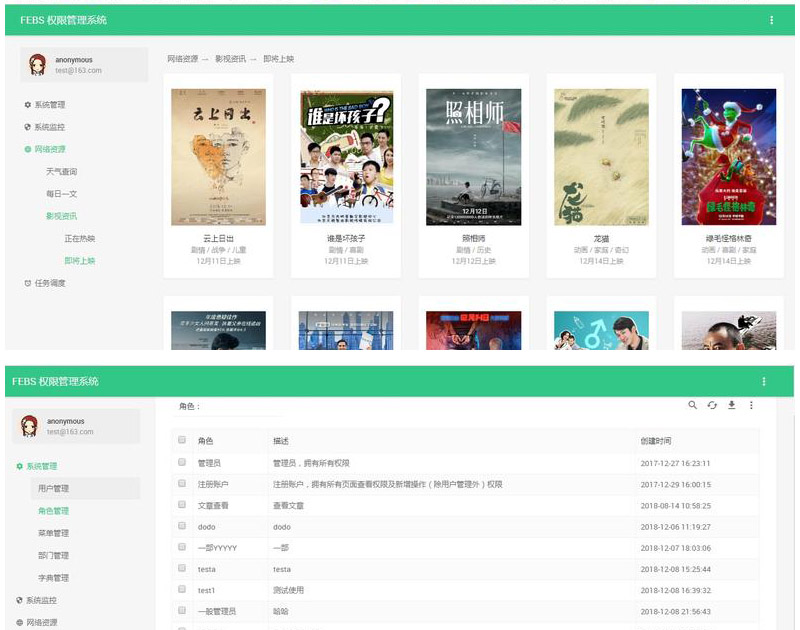This screenshot has height=630, width=800.
Task: Click the test@163.com email in top sidebar
Action: (78, 70)
